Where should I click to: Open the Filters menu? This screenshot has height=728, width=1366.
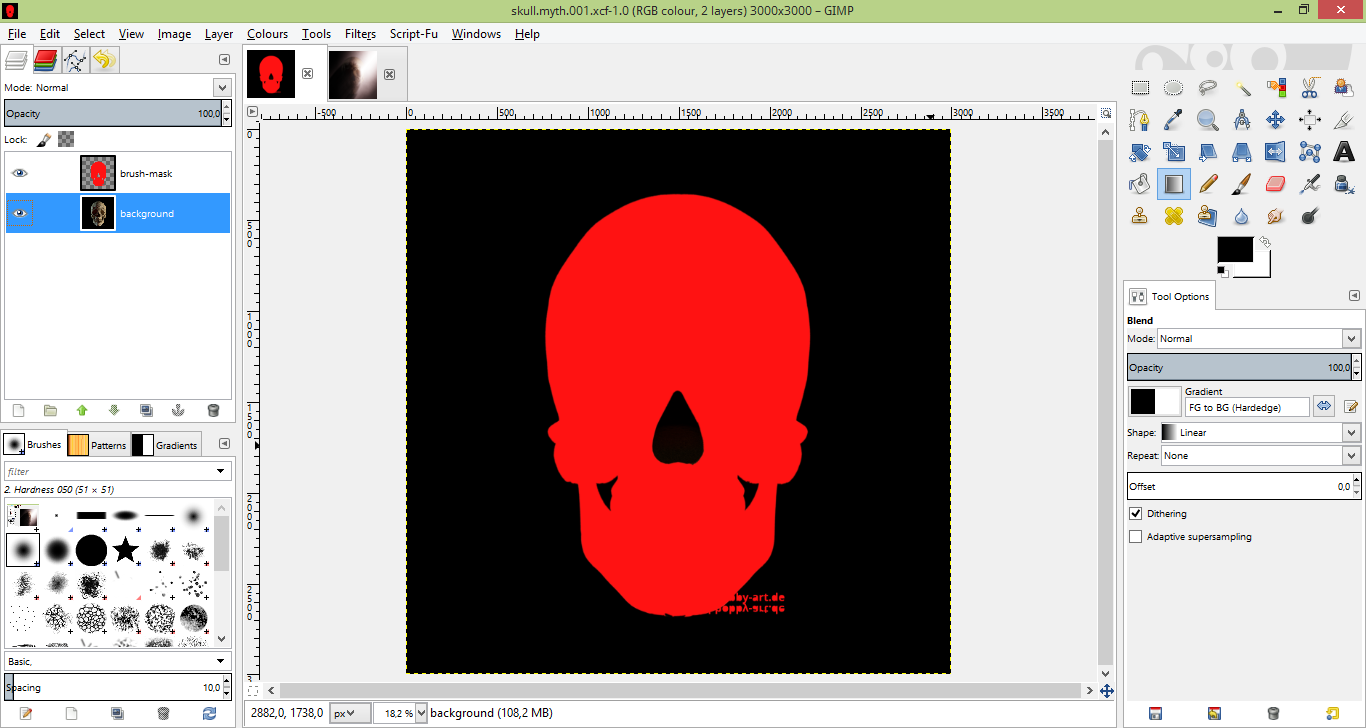click(360, 34)
